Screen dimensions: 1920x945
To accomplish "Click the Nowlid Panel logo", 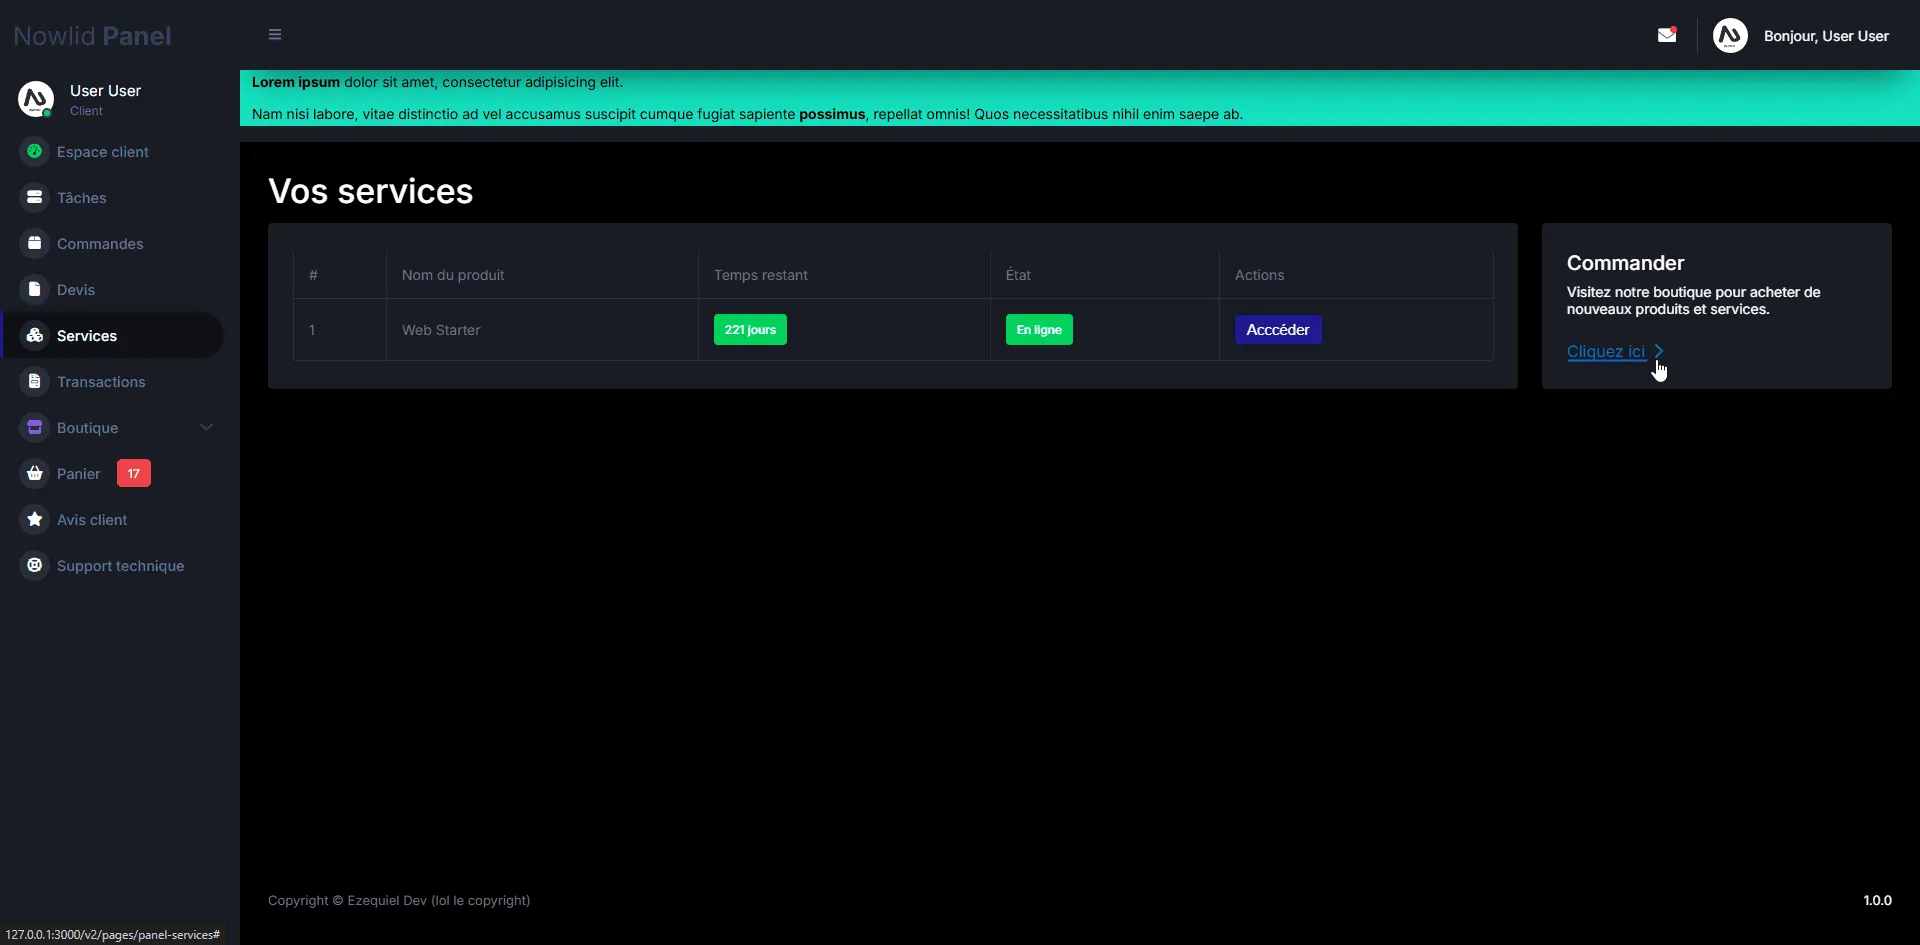I will tap(92, 36).
